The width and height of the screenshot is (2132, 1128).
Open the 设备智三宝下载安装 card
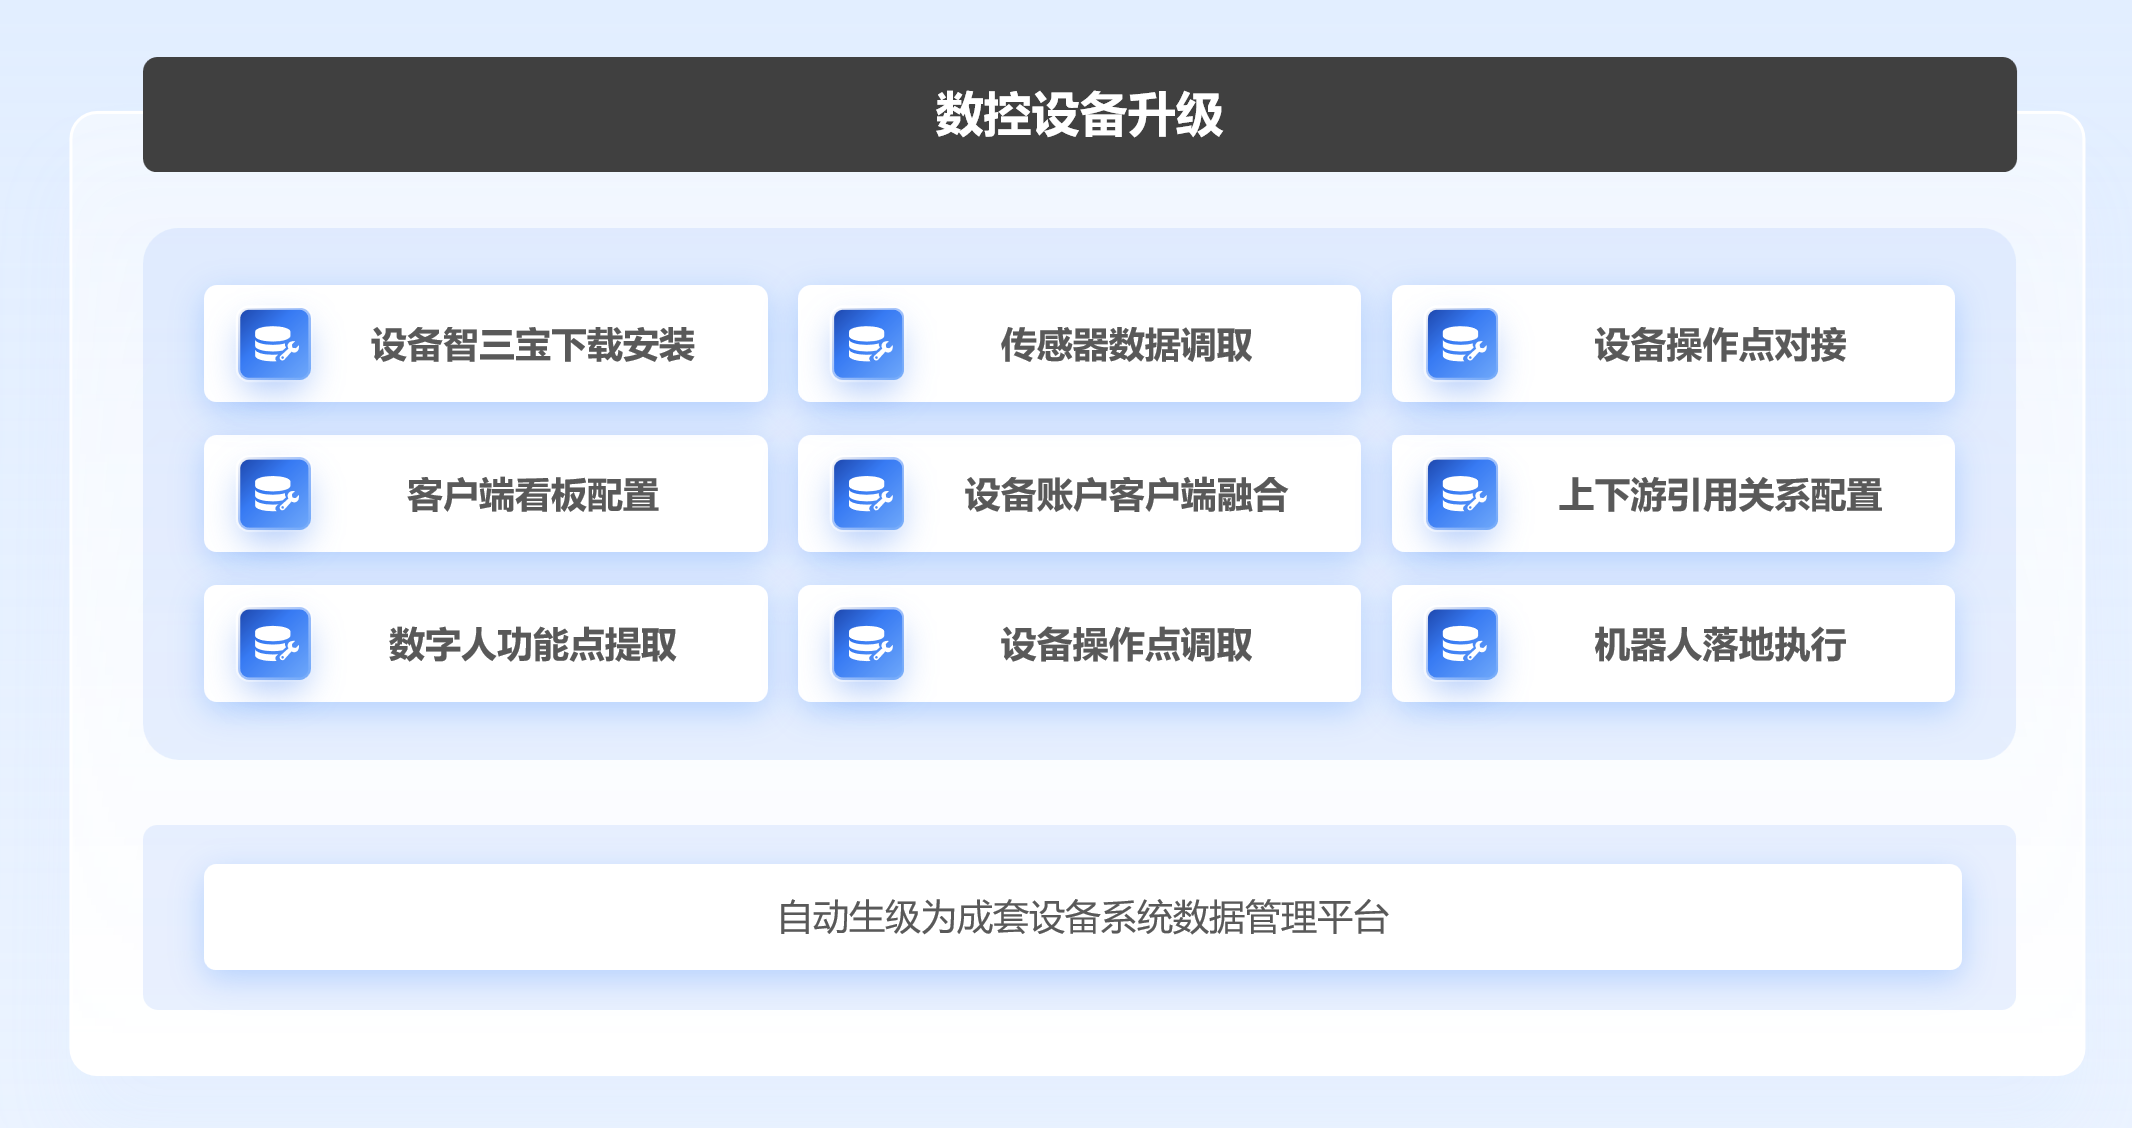click(532, 345)
